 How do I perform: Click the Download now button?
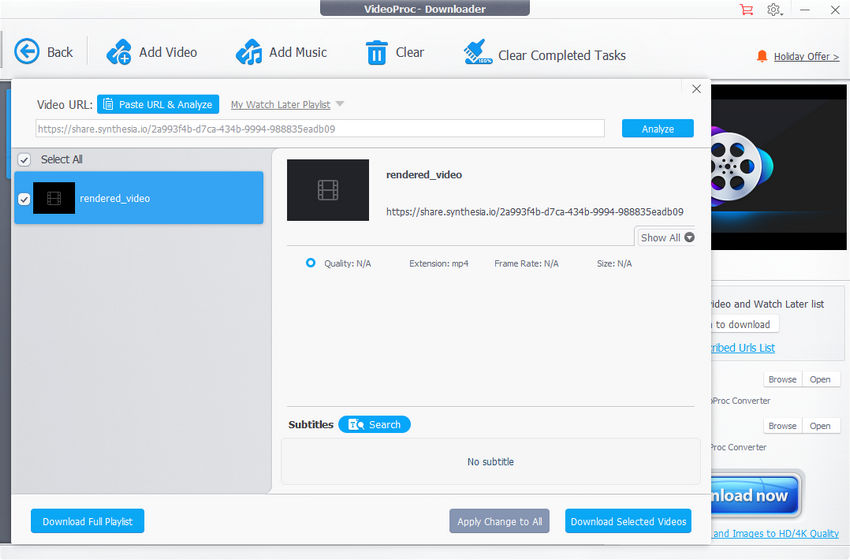pyautogui.click(x=755, y=495)
